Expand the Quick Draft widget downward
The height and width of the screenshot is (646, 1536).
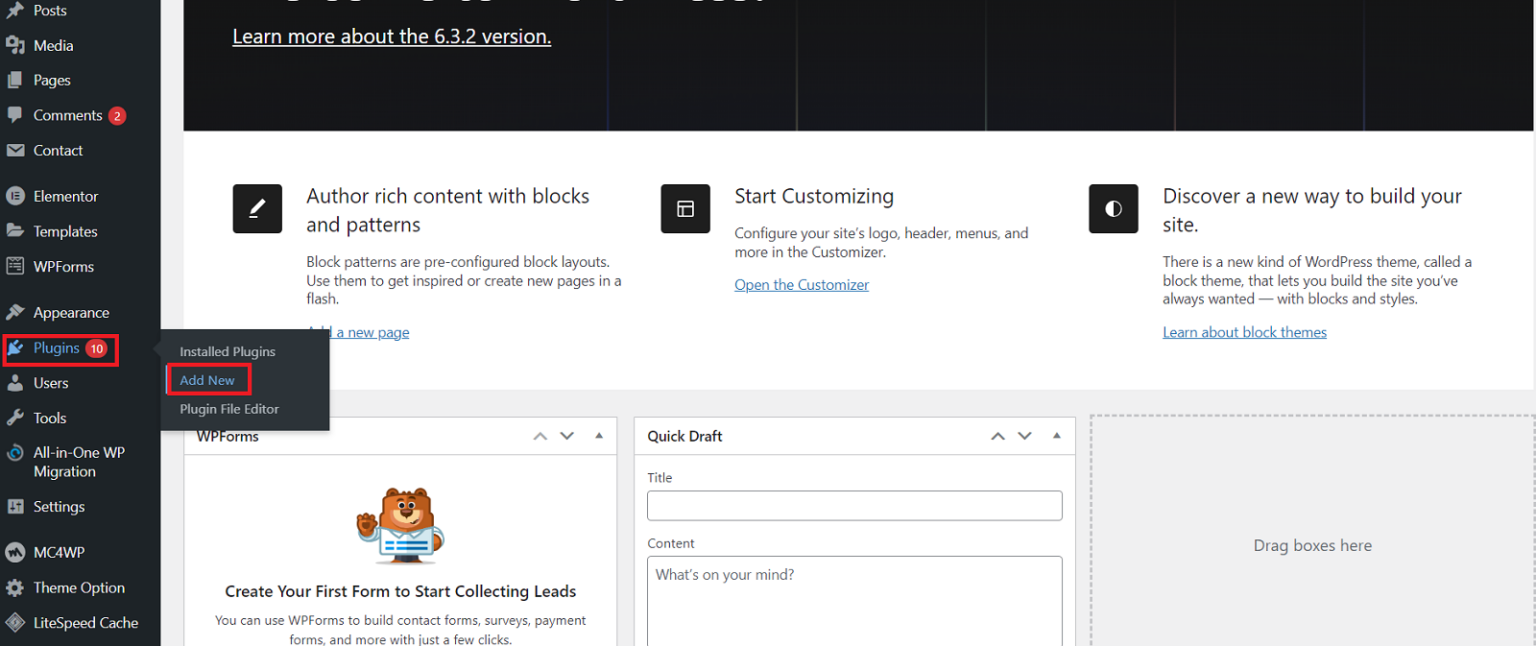tap(1025, 435)
